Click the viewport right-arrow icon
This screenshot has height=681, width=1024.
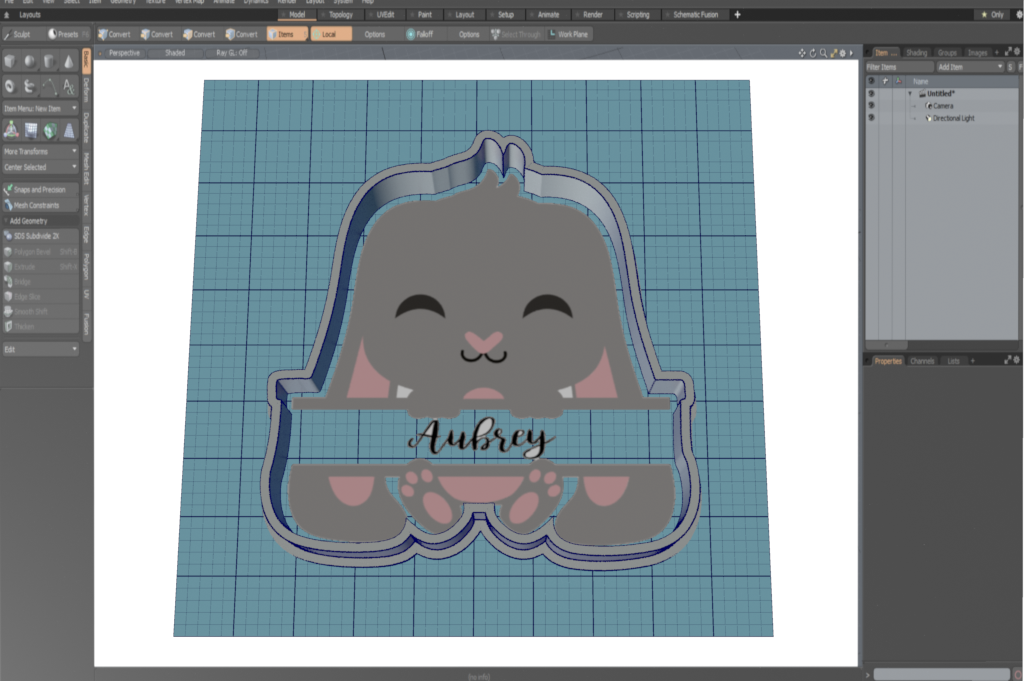point(851,53)
